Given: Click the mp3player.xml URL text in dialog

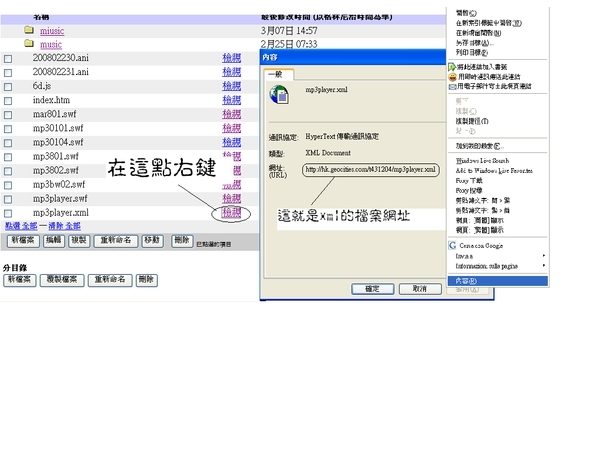Looking at the screenshot, I should point(370,170).
